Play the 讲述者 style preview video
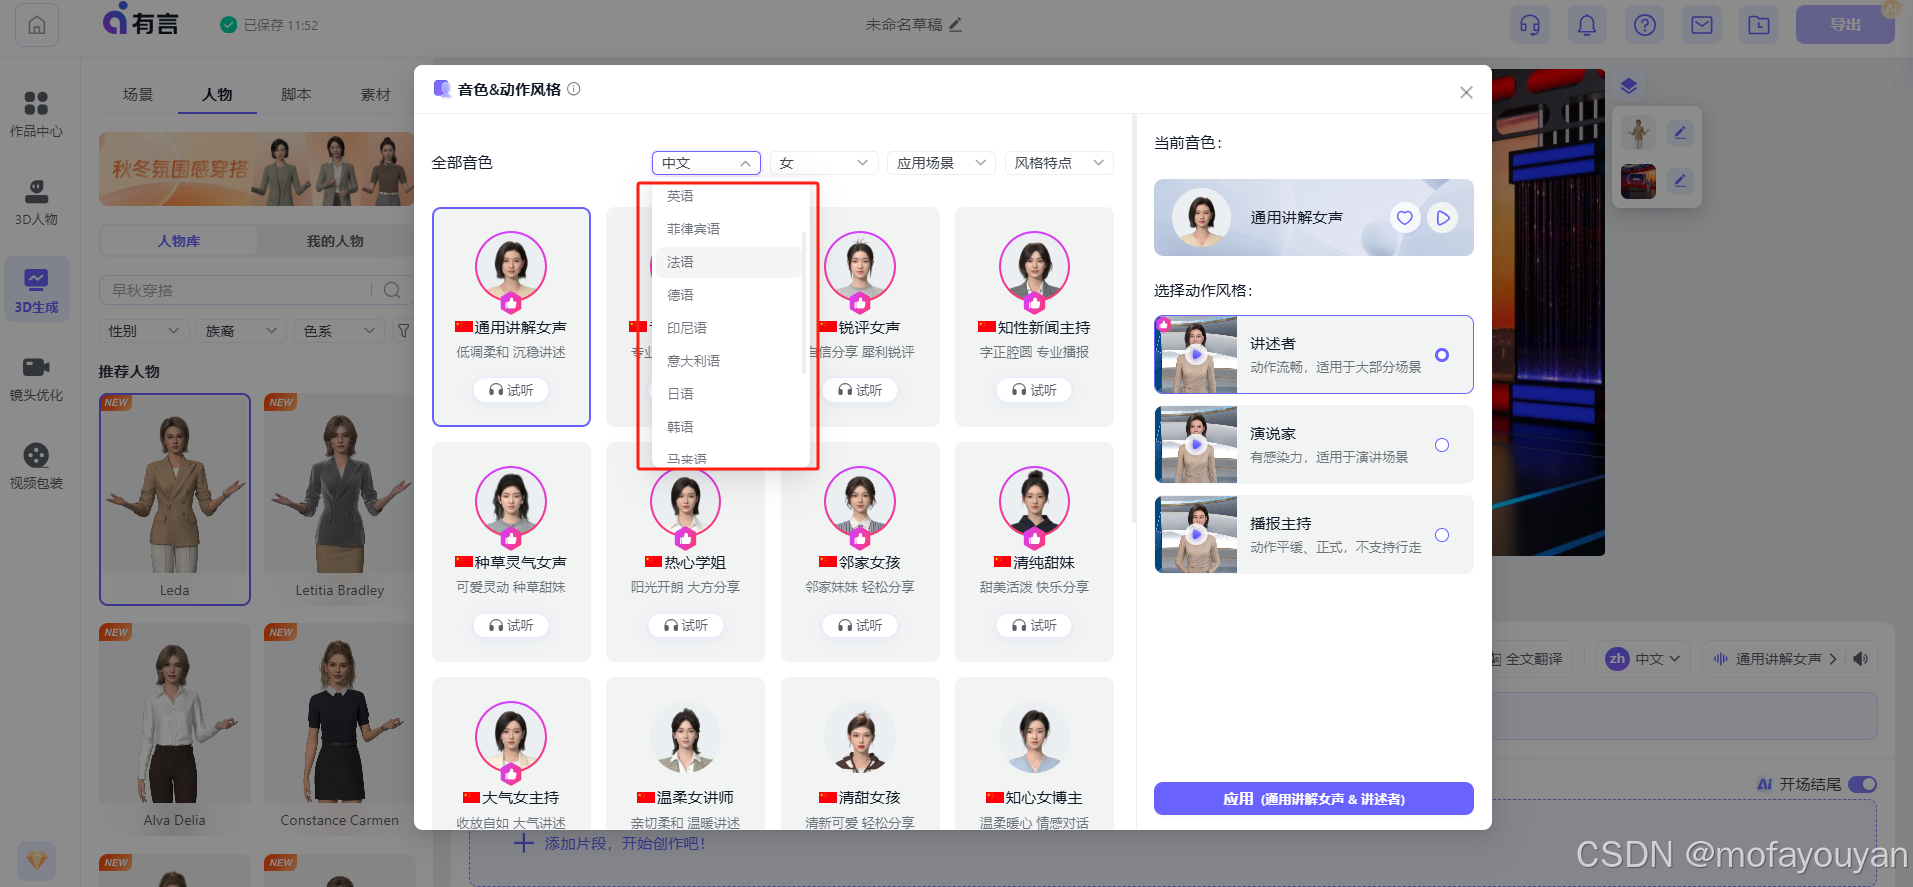The width and height of the screenshot is (1913, 887). tap(1196, 355)
